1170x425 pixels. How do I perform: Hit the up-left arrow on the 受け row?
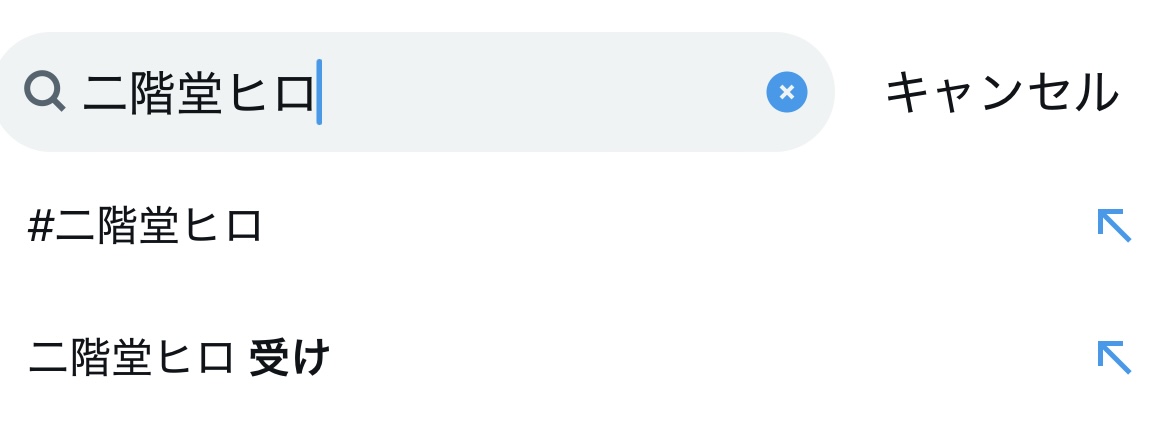[x=1113, y=357]
